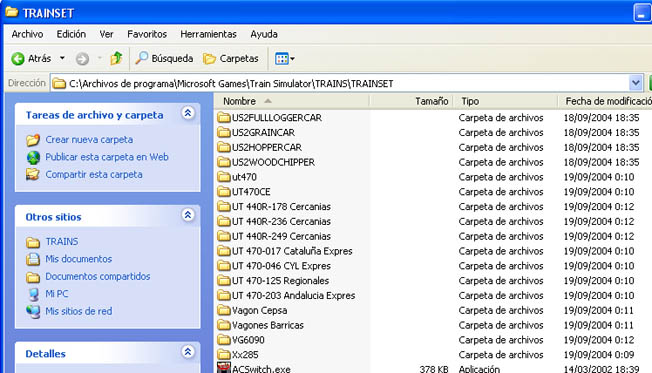Collapse Tareas de archivo y carpeta panel
The width and height of the screenshot is (652, 373).
point(188,113)
